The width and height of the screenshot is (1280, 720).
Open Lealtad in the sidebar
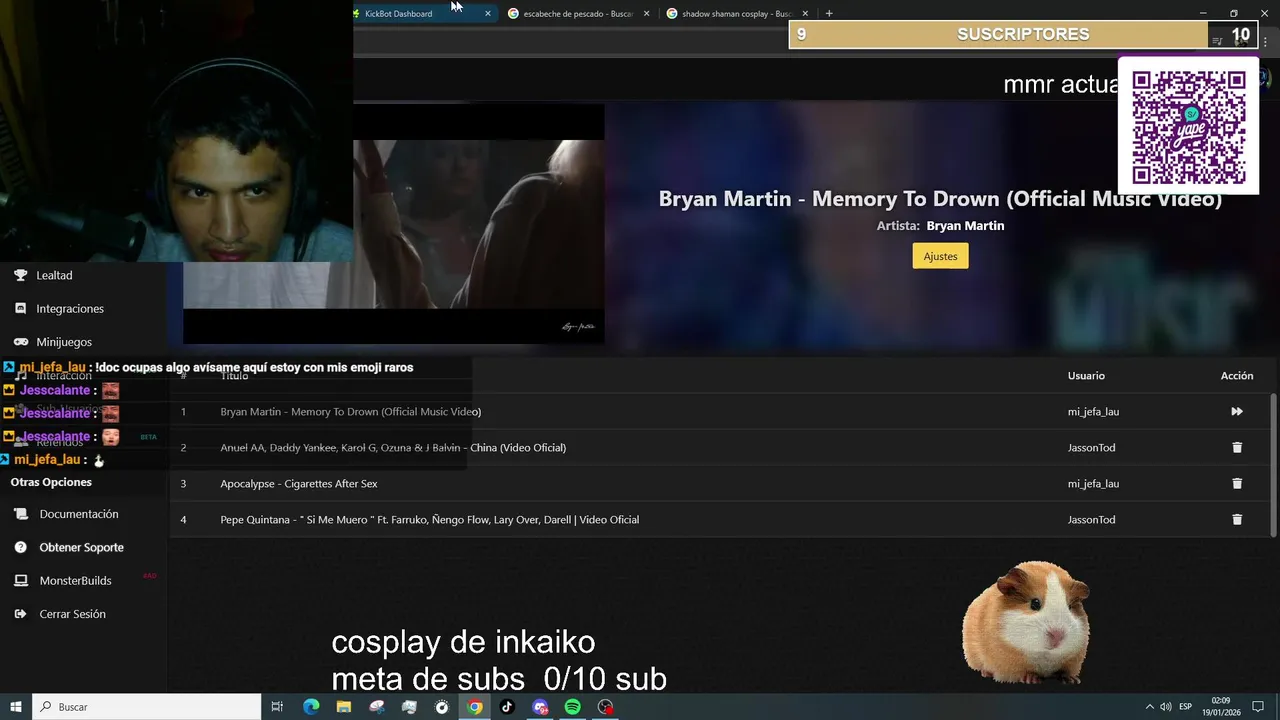pyautogui.click(x=54, y=275)
